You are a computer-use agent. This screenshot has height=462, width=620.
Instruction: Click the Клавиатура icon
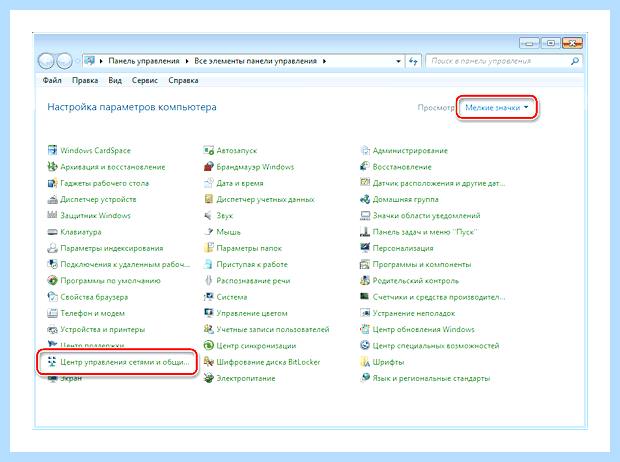(52, 232)
